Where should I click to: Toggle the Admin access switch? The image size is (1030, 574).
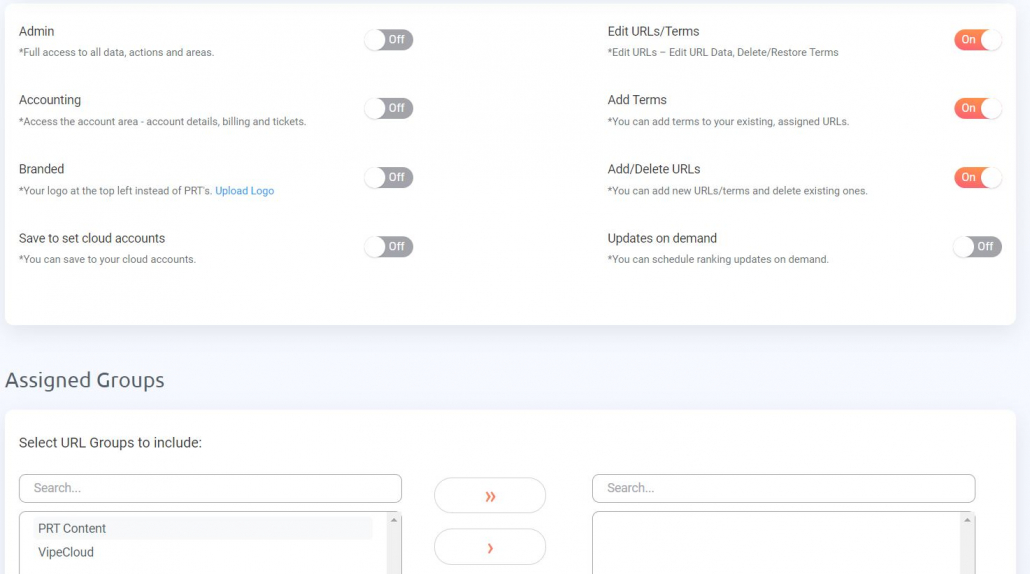coord(388,39)
